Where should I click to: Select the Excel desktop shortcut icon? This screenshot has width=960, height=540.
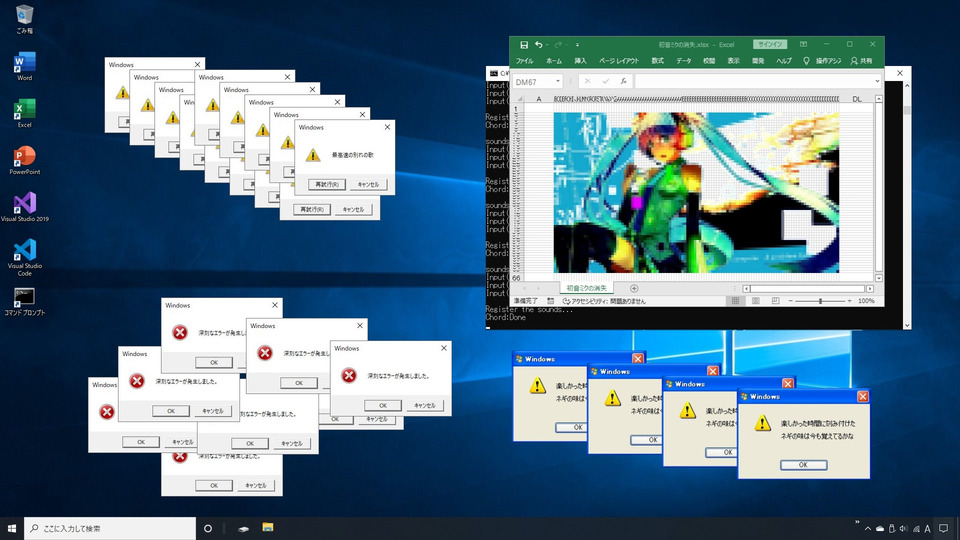pos(24,113)
